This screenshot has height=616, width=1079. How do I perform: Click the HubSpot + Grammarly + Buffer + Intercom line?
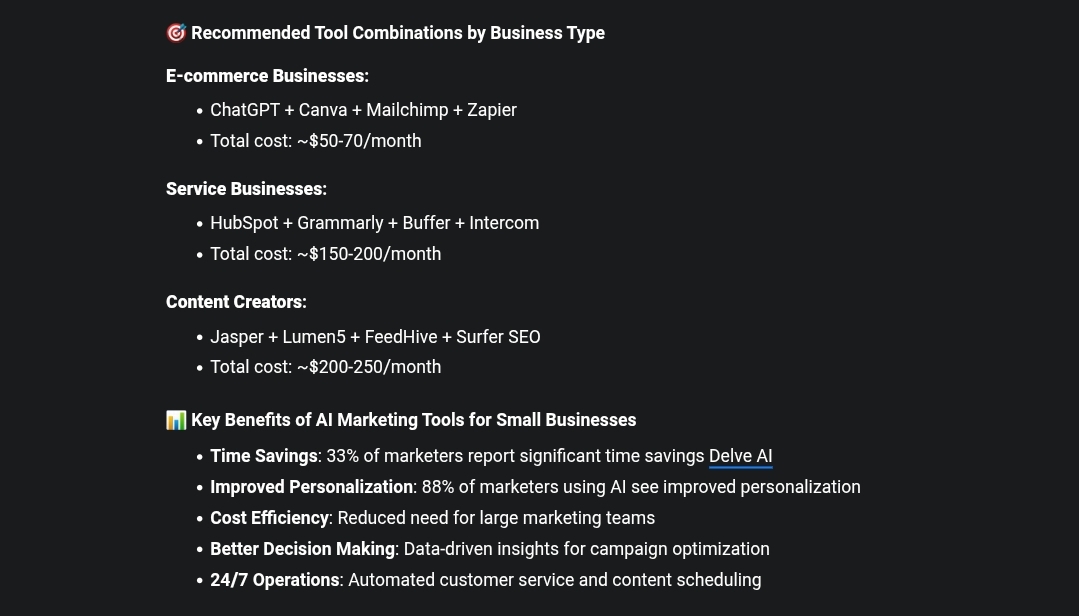374,223
